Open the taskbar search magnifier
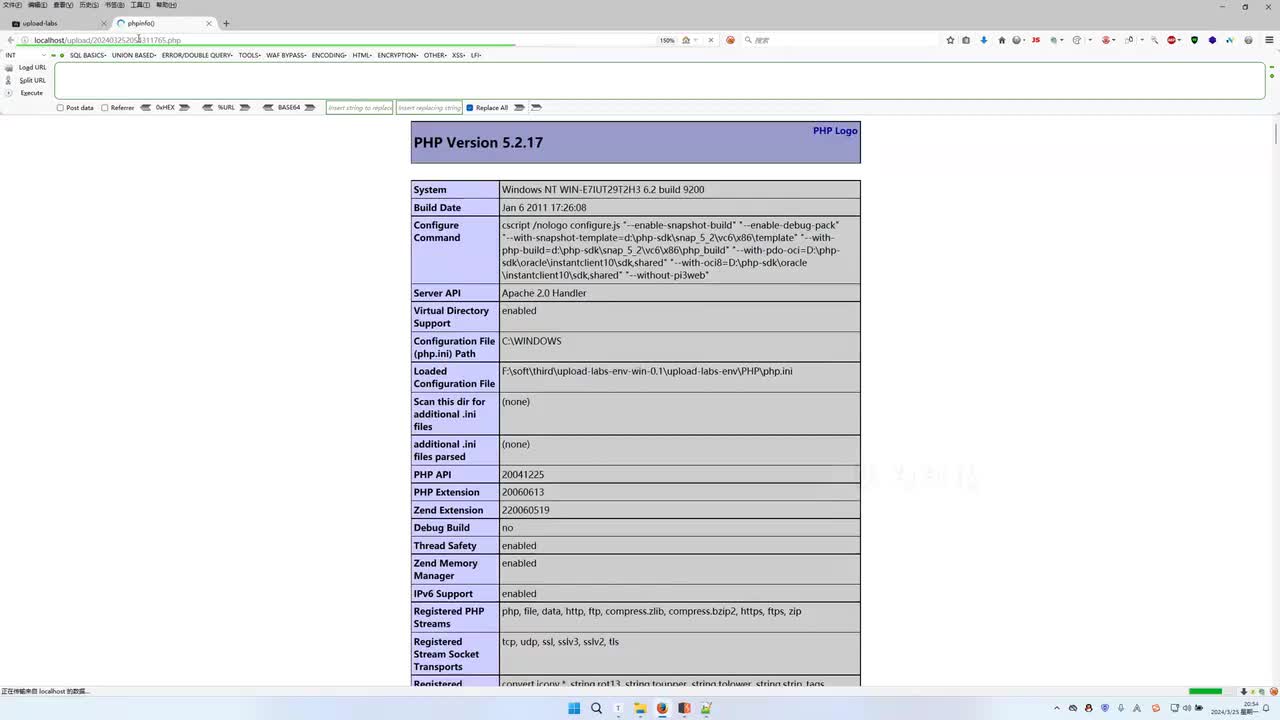Image resolution: width=1280 pixels, height=720 pixels. click(596, 708)
